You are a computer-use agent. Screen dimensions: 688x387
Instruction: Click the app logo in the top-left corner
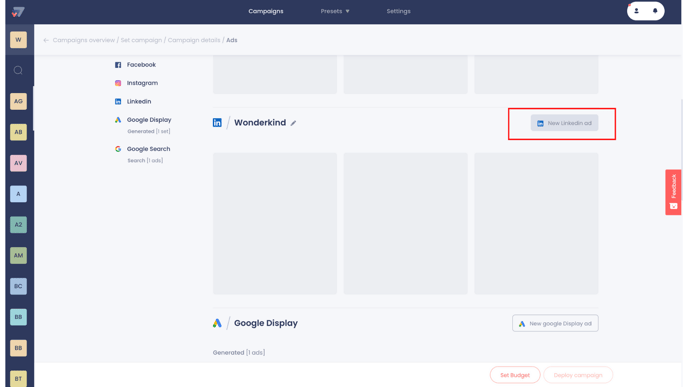click(18, 12)
